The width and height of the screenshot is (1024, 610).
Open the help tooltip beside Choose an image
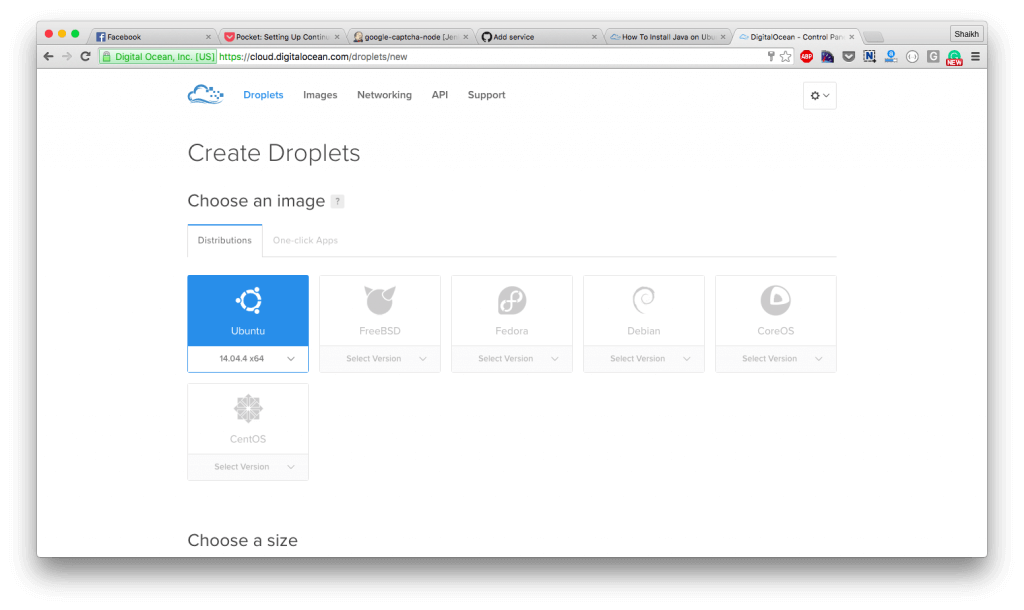[337, 201]
